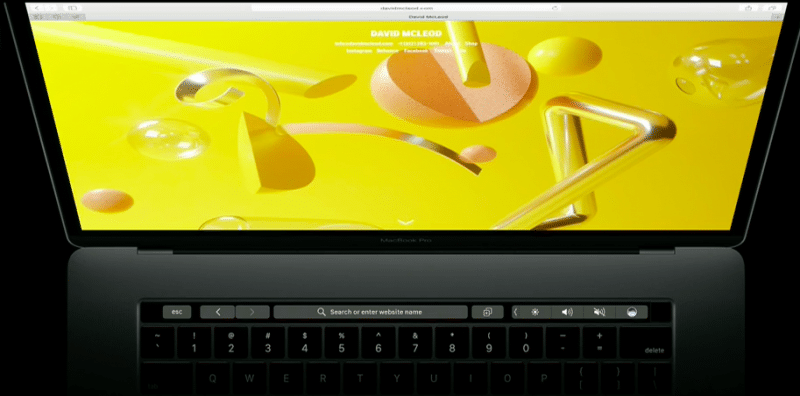
Task: Open the Facebook link
Action: coord(416,51)
